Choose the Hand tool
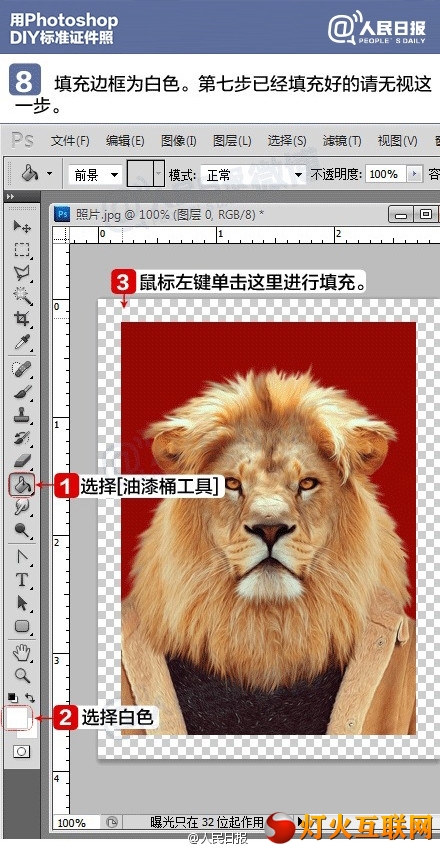 click(x=22, y=653)
